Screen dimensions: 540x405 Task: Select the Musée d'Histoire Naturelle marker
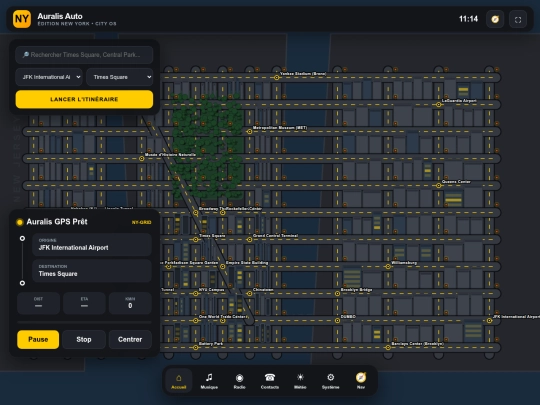coord(142,158)
